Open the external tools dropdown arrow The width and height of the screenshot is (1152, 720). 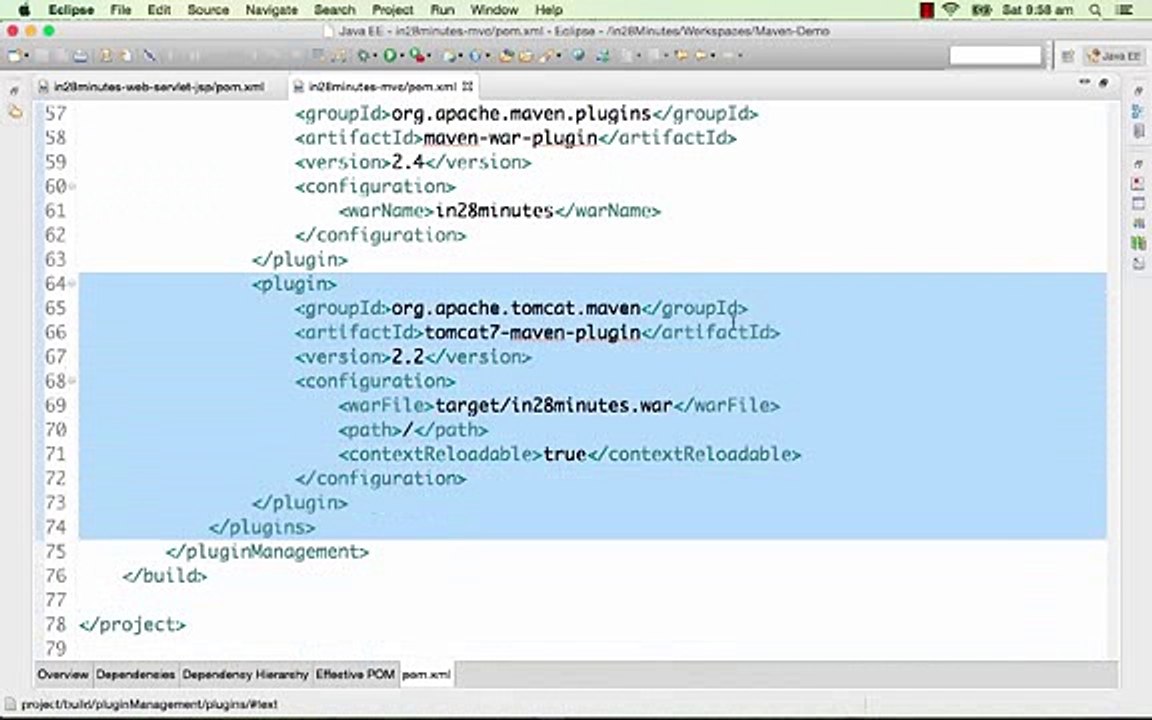point(430,56)
